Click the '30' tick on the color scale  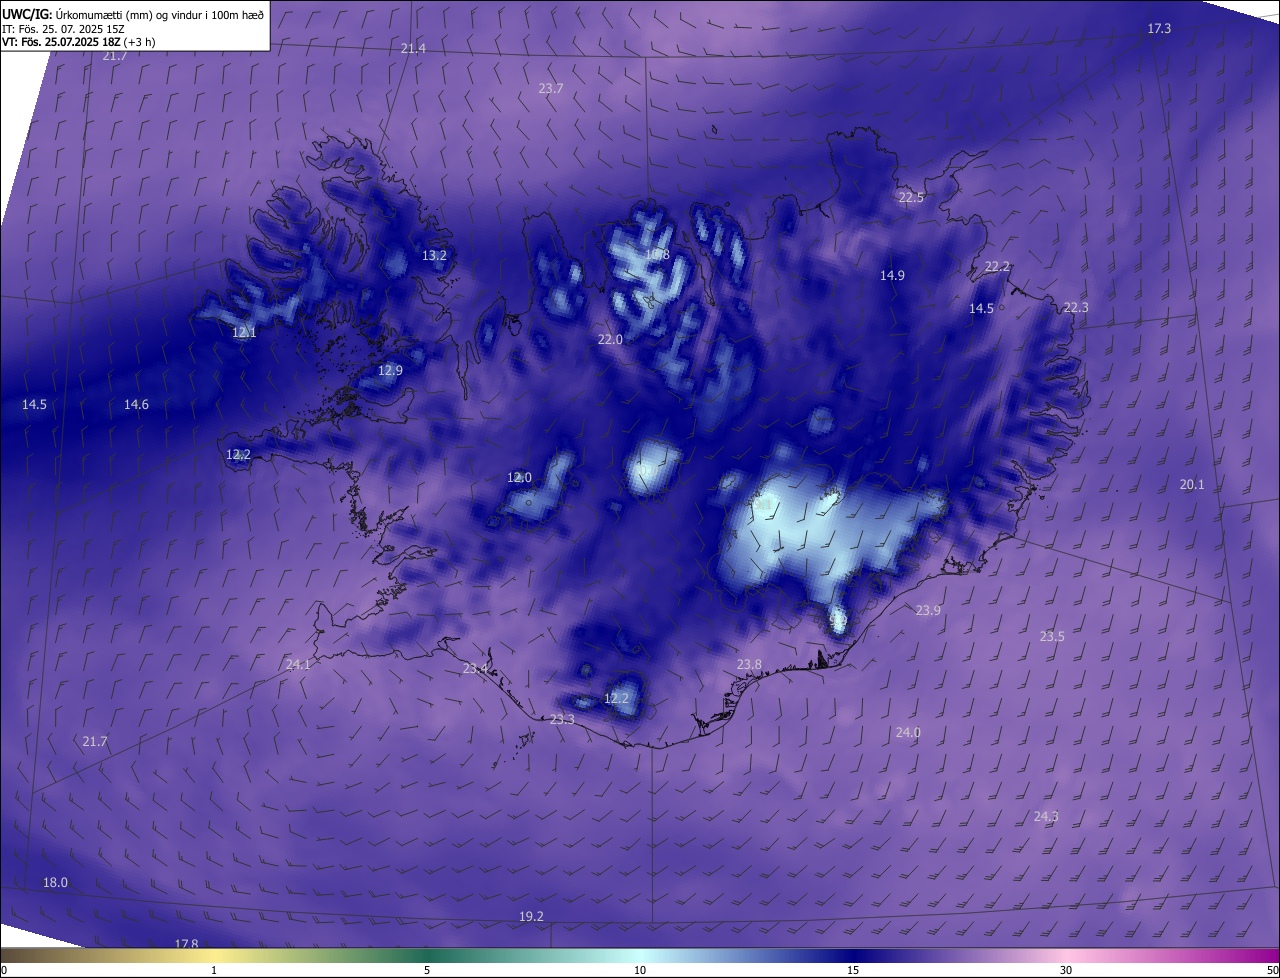1066,970
